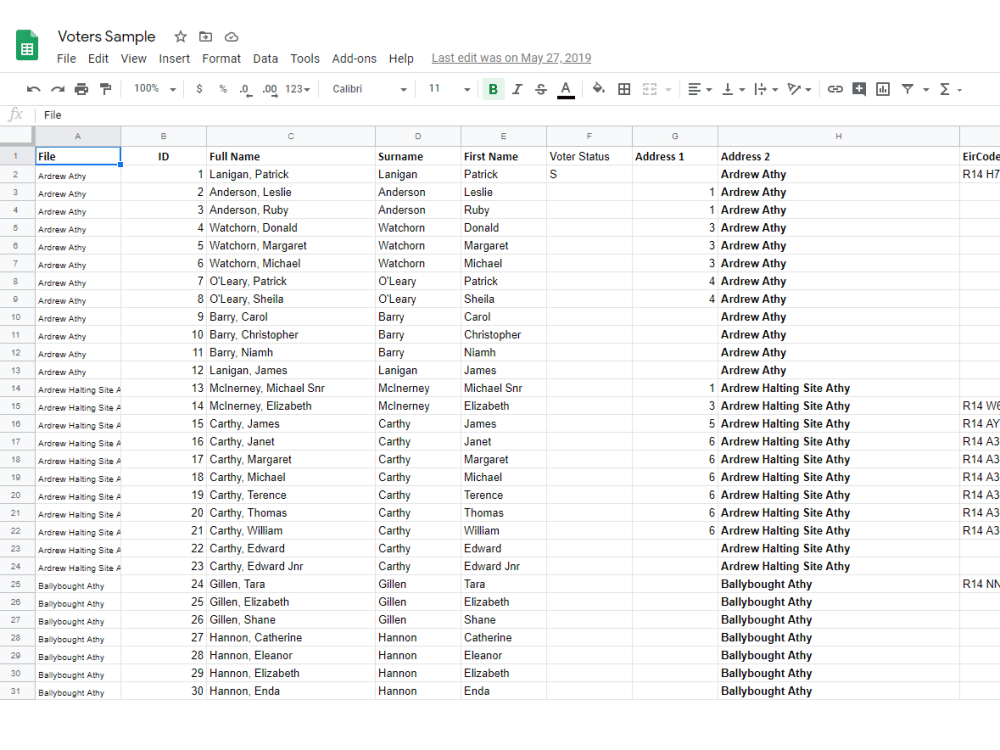1000x750 pixels.
Task: Insert a comment
Action: [x=859, y=89]
